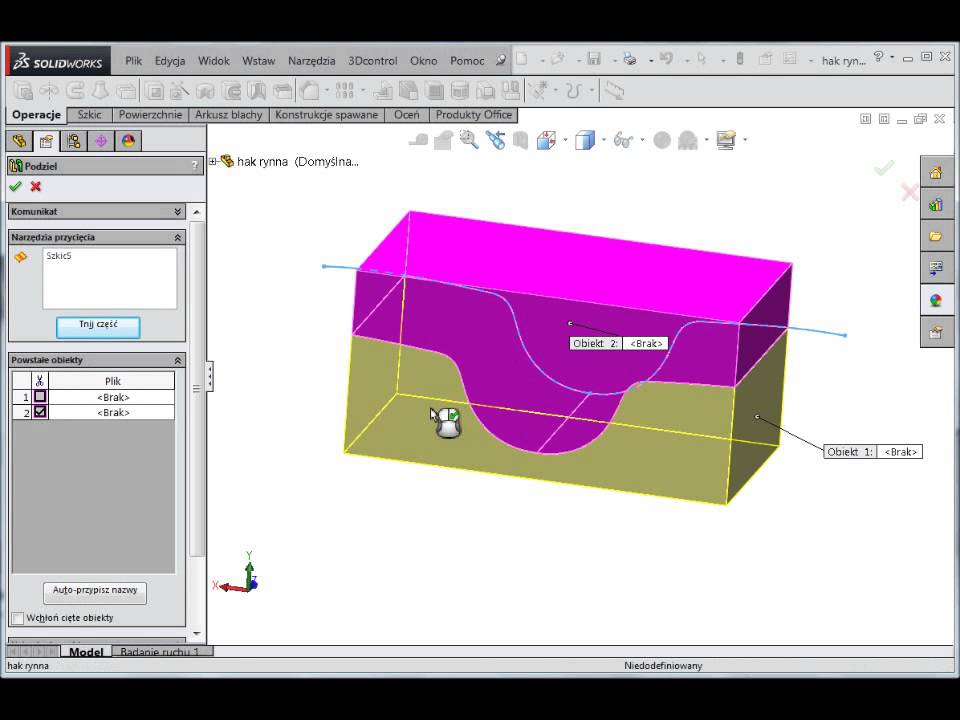This screenshot has height=720, width=960.
Task: Click the Apply Scene icon
Action: point(688,140)
